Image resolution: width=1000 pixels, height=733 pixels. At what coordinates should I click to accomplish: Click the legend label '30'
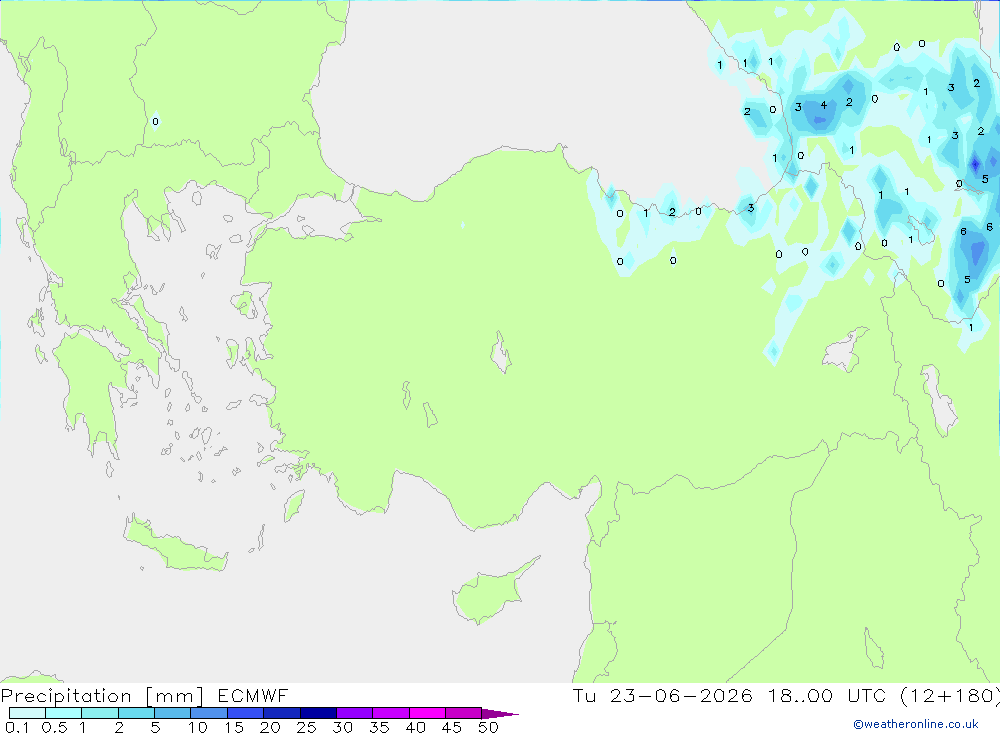342,727
